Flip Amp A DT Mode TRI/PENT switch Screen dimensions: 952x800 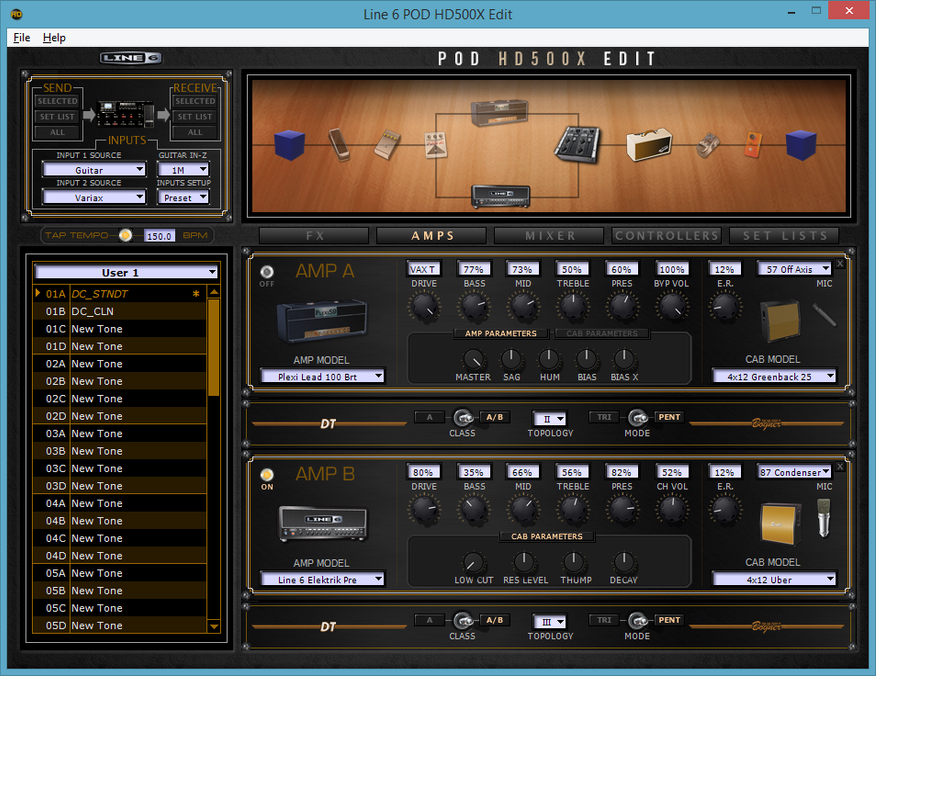point(638,418)
